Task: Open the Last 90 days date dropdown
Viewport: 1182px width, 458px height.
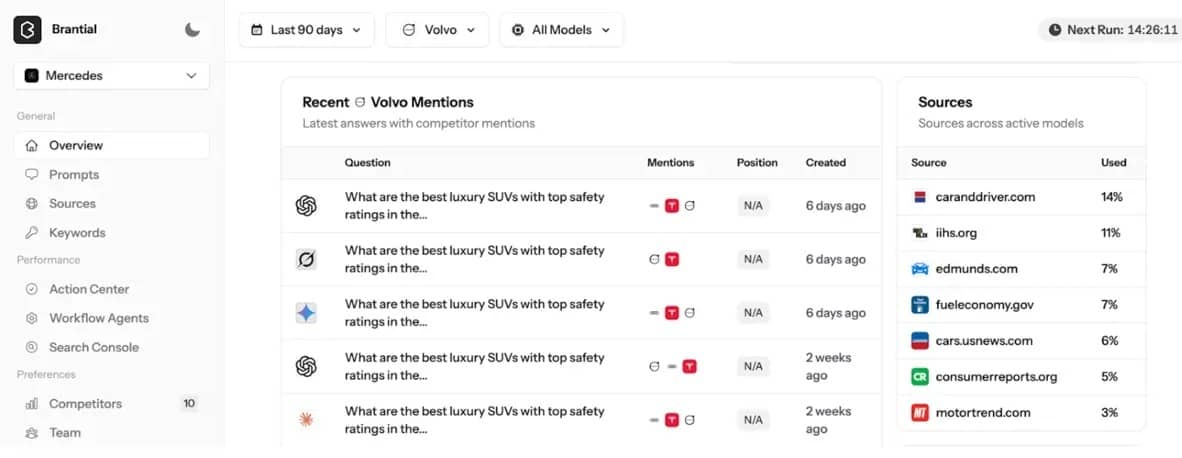Action: [306, 30]
